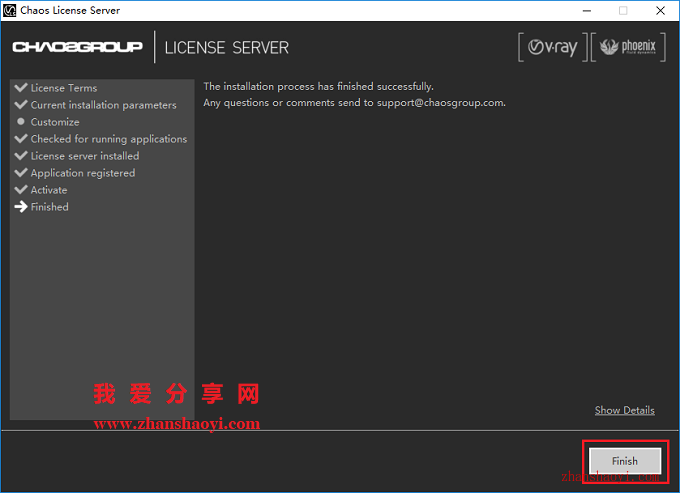Click checkmark icon beside License Terms
The image size is (680, 493).
pyautogui.click(x=21, y=87)
